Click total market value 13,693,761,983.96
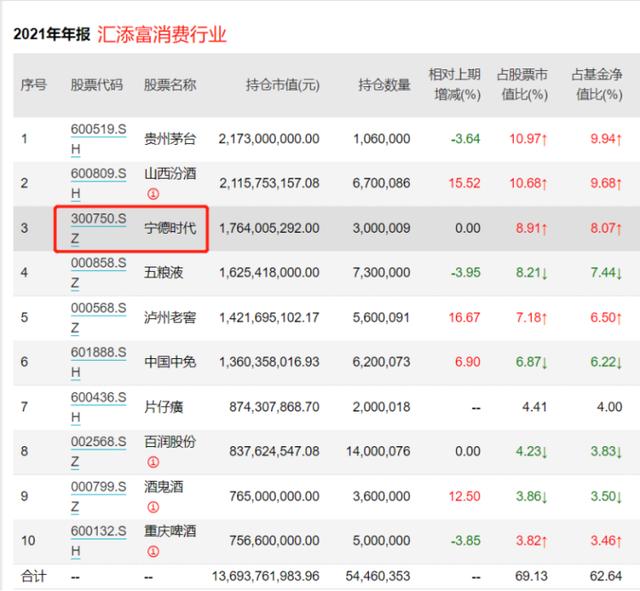 (x=266, y=576)
